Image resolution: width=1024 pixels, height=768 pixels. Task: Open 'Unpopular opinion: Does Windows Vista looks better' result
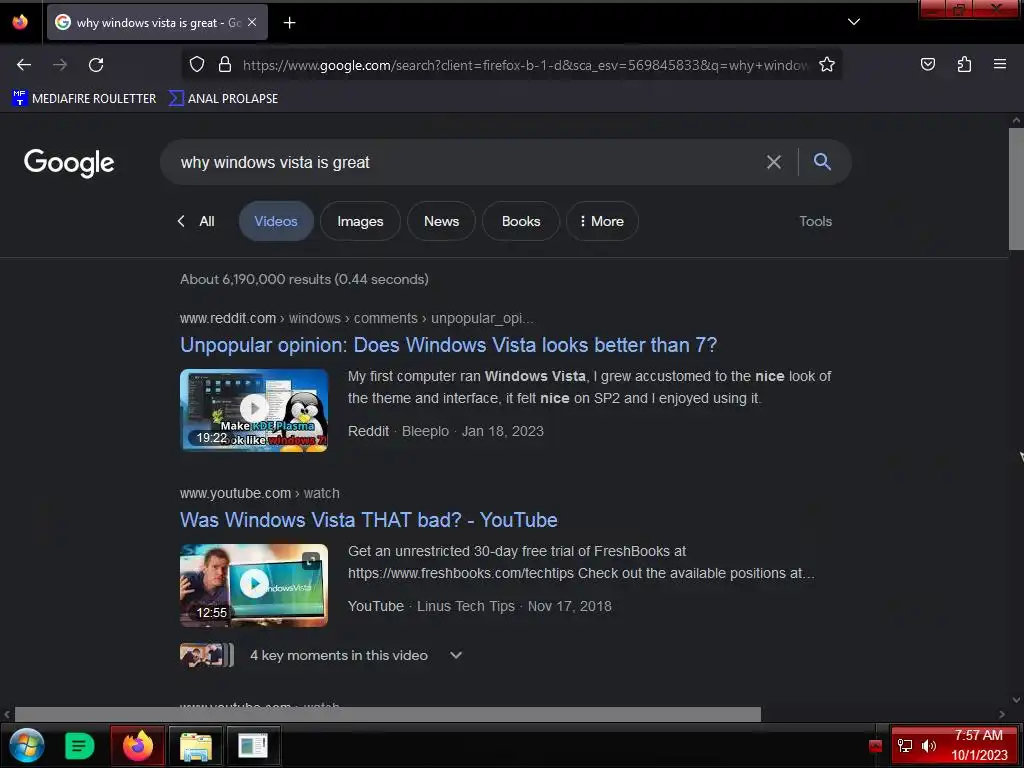point(449,345)
